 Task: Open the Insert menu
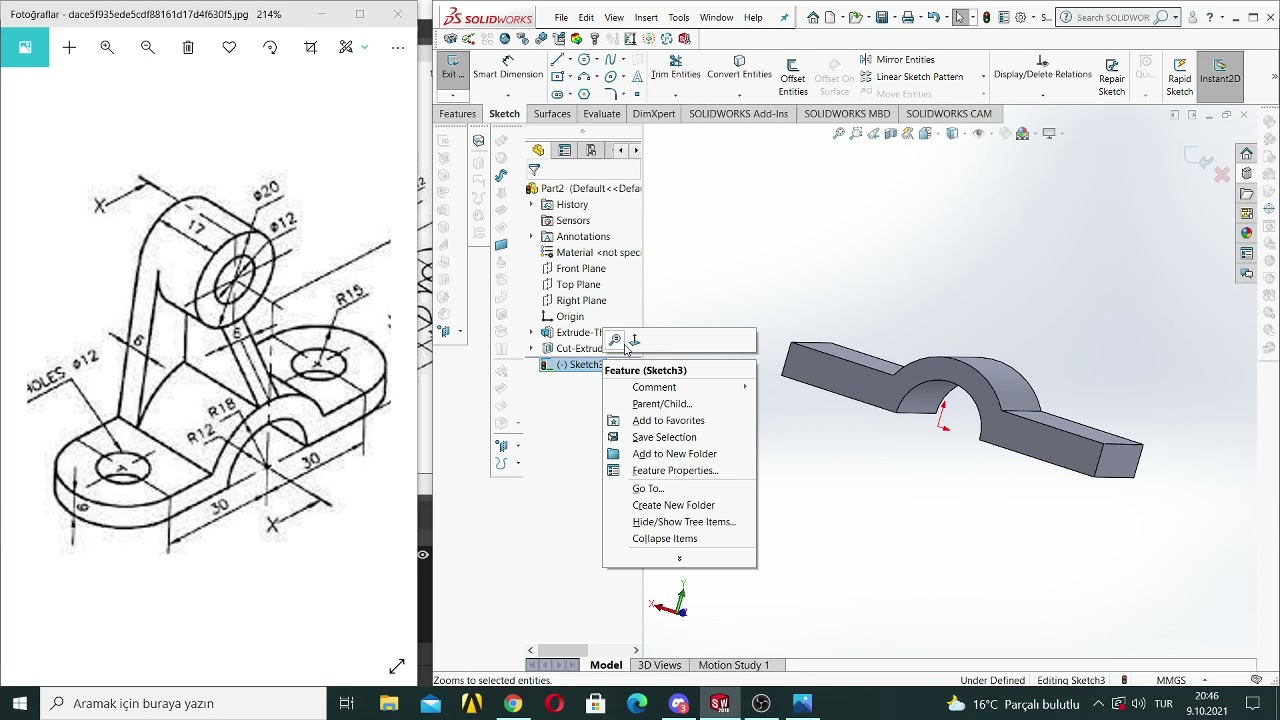click(x=646, y=17)
